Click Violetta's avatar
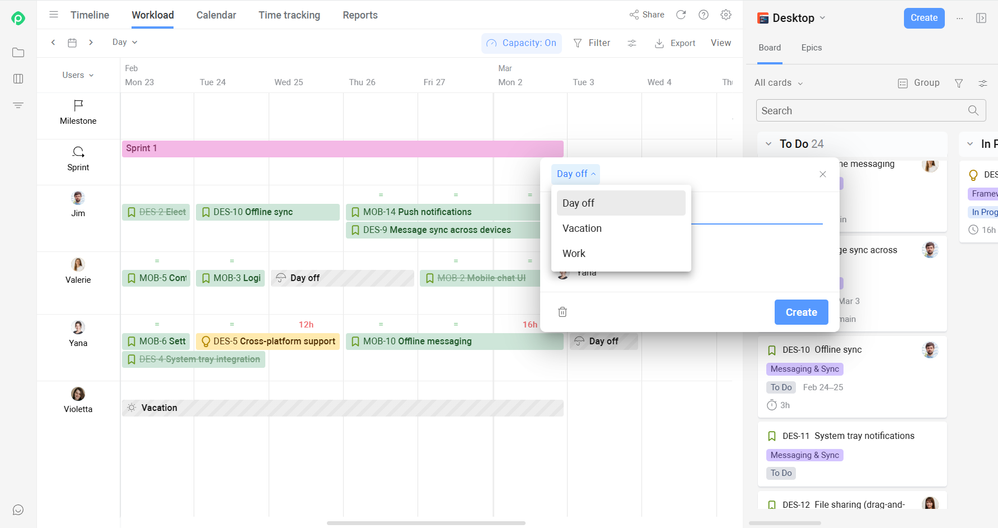998x528 pixels. tap(78, 394)
